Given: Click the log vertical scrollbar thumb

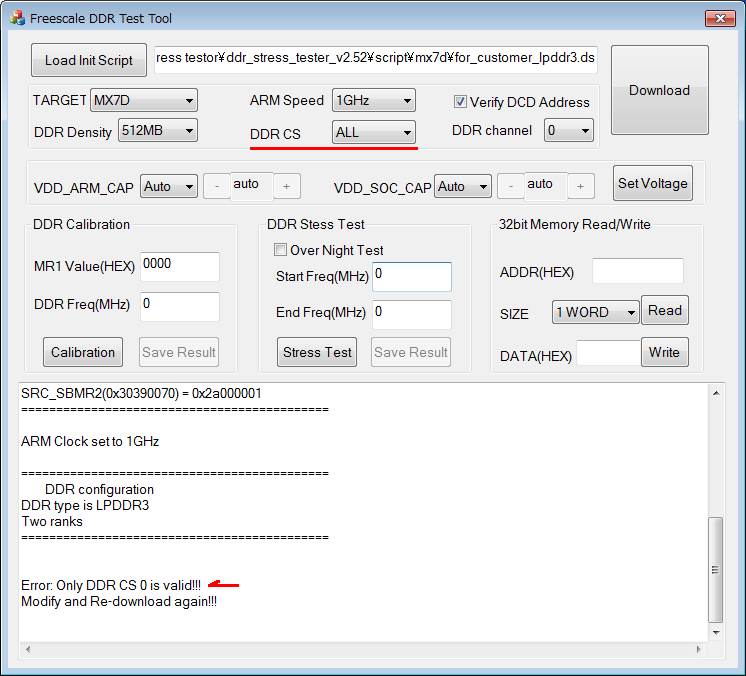Looking at the screenshot, I should [716, 569].
